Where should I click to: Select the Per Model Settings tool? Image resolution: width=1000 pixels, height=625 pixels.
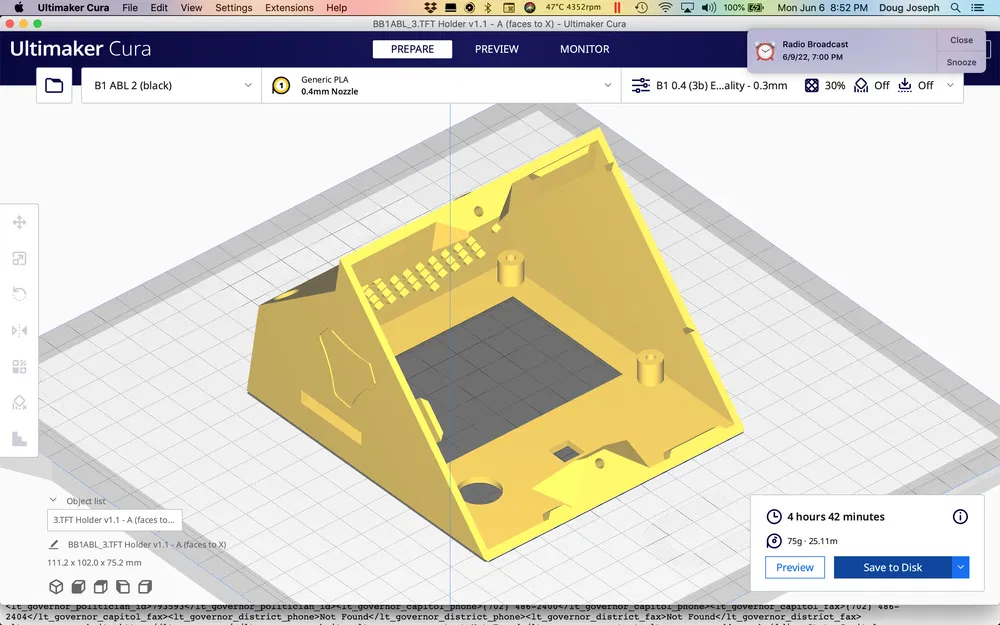19,367
